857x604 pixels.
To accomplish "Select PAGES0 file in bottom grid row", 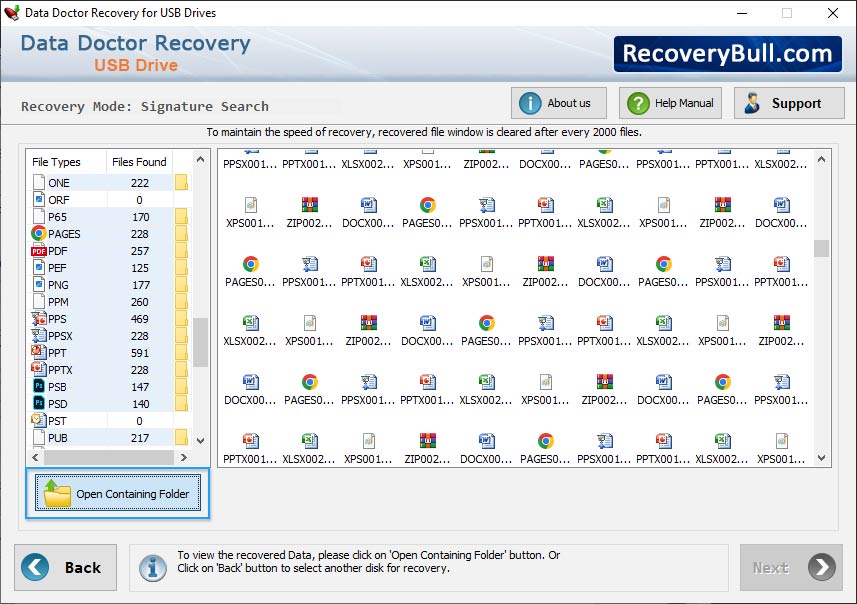I will [x=545, y=448].
